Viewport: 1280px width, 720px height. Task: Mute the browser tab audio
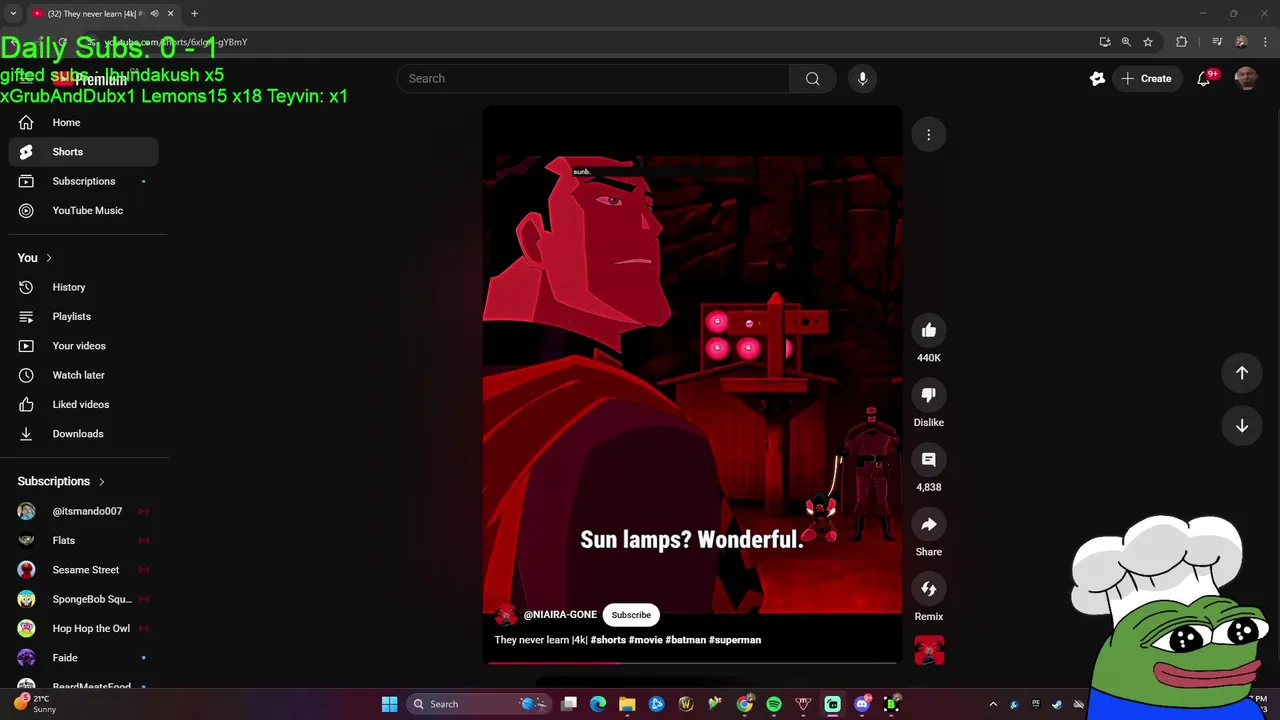coord(154,14)
